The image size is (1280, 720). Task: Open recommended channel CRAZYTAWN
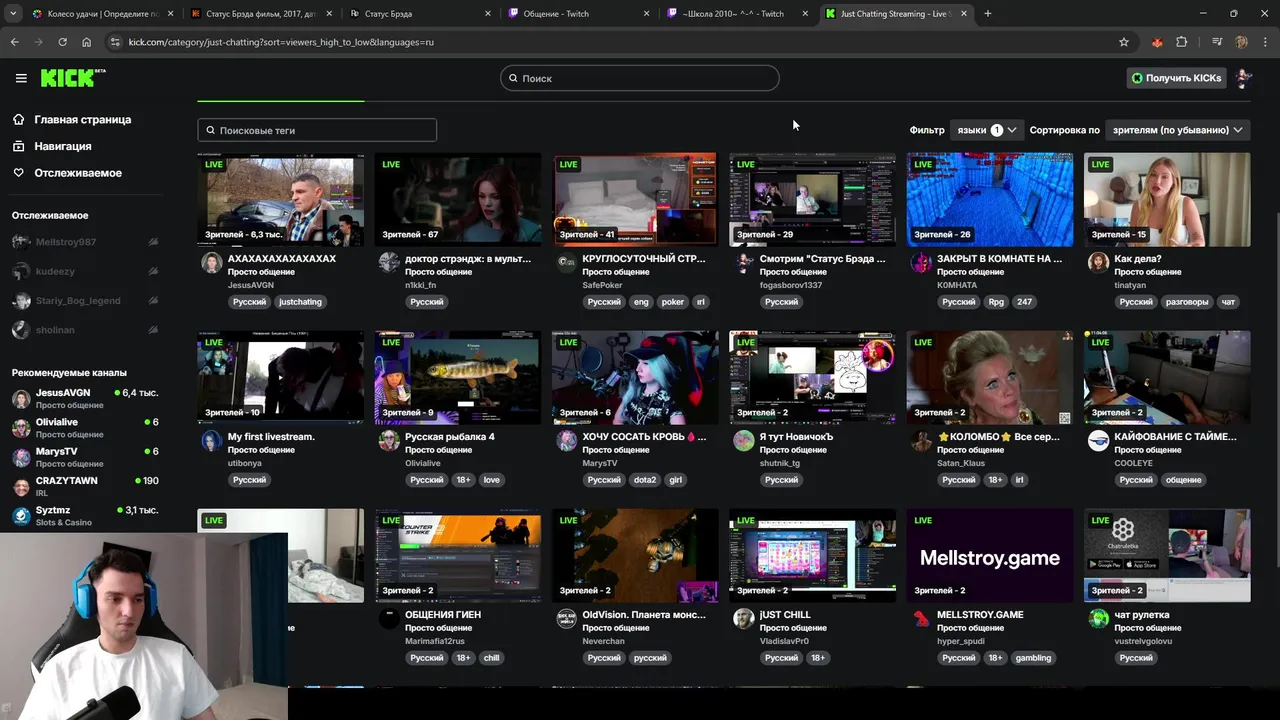click(85, 486)
